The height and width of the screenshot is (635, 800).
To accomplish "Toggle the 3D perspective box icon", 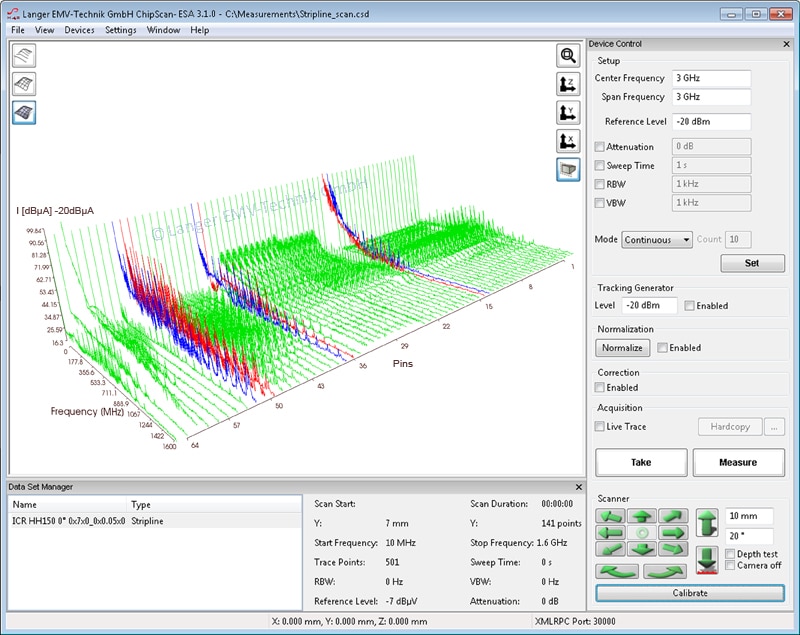I will click(568, 169).
